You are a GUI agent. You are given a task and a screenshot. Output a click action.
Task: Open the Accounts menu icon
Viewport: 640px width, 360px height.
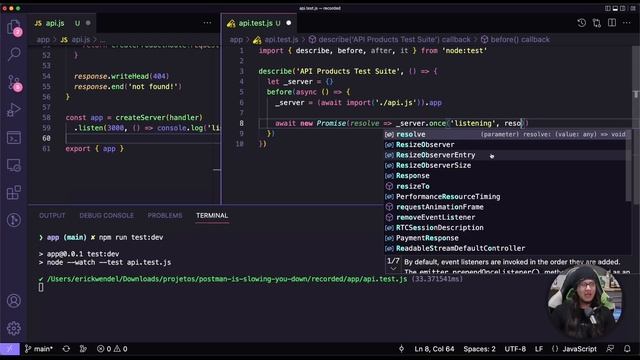(14, 301)
